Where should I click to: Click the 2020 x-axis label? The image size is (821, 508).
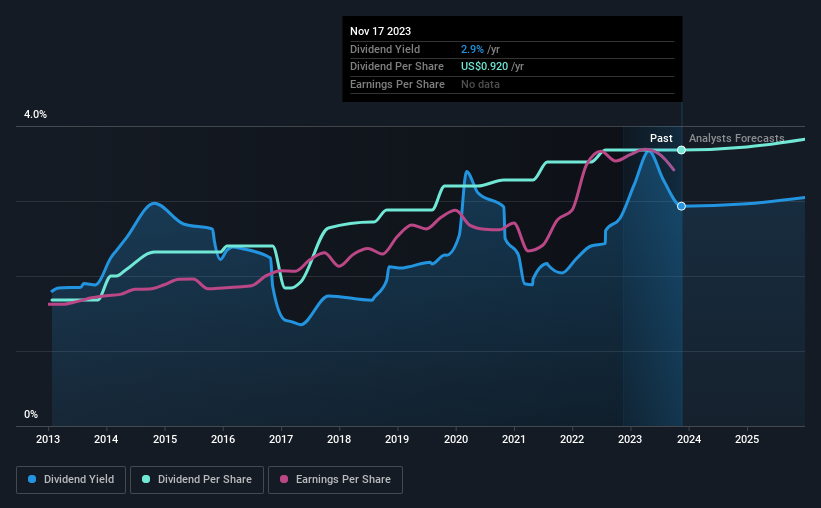click(x=456, y=439)
